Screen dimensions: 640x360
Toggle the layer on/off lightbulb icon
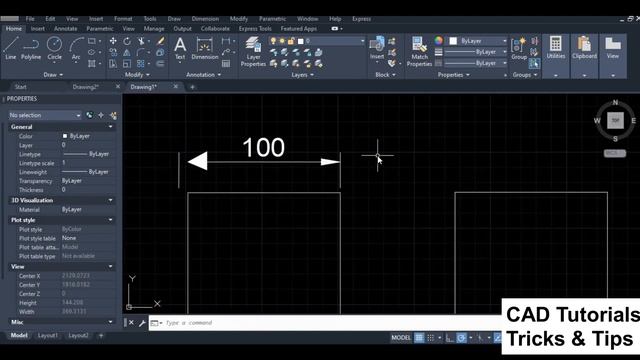273,41
